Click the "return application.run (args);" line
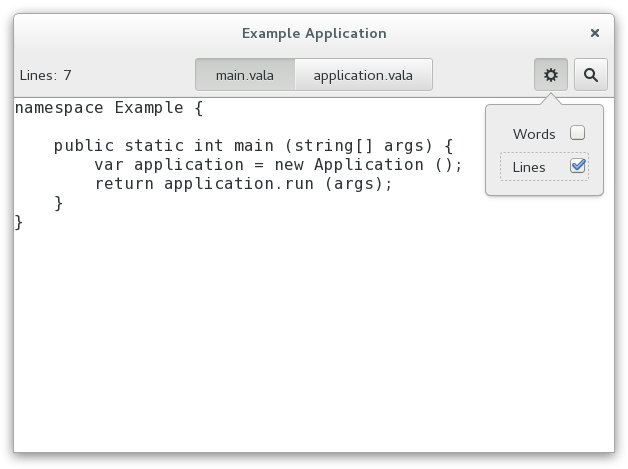 pos(244,184)
